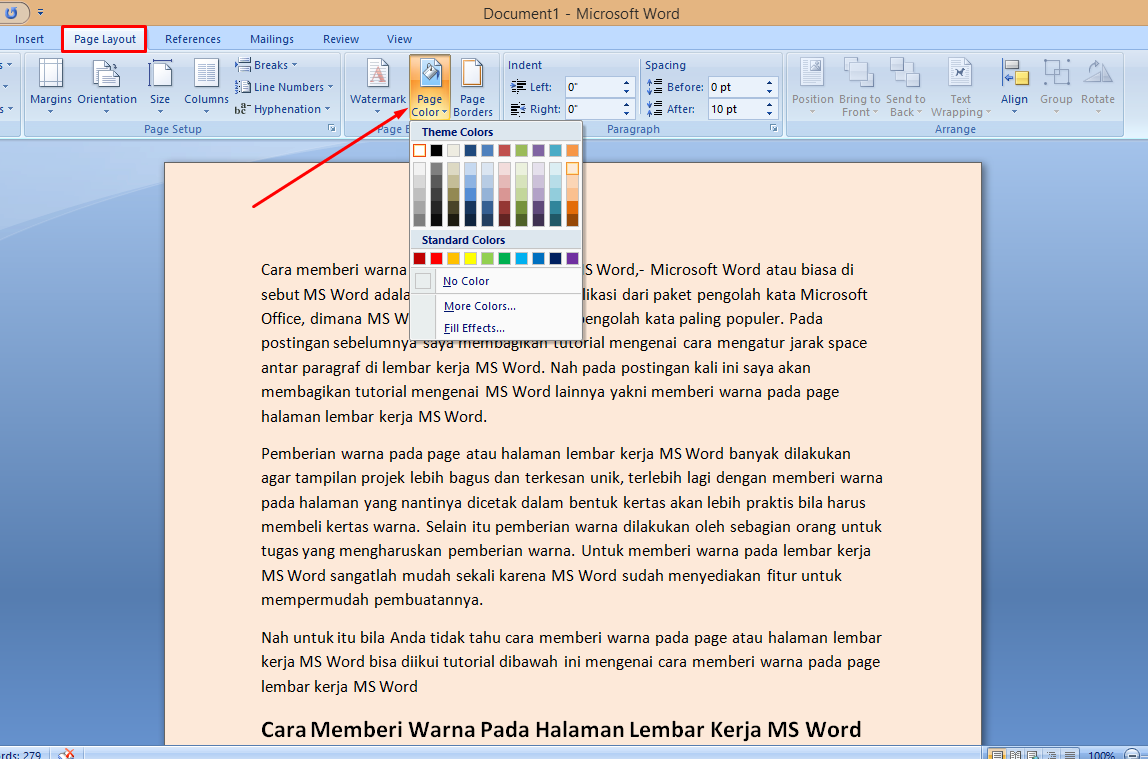Pick the white theme color swatch
This screenshot has height=759, width=1148.
pyautogui.click(x=420, y=151)
